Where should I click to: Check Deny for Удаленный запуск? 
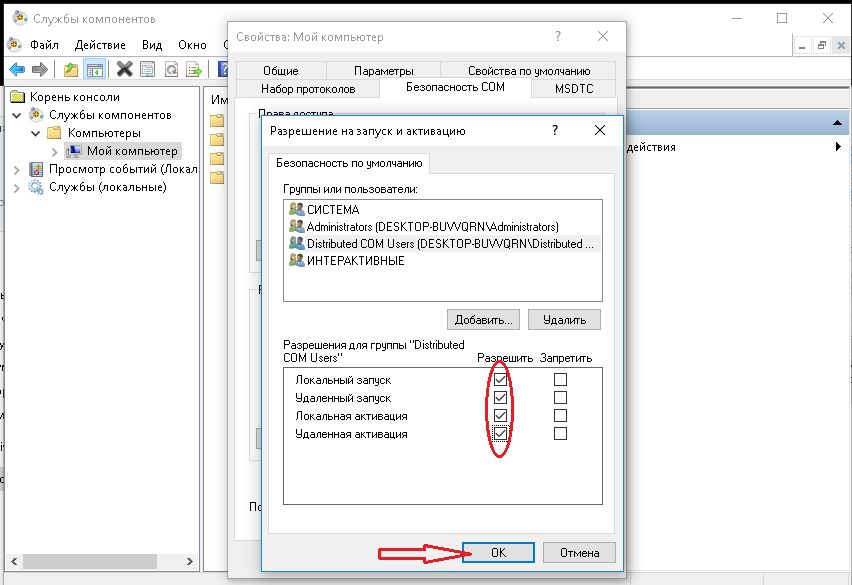560,398
